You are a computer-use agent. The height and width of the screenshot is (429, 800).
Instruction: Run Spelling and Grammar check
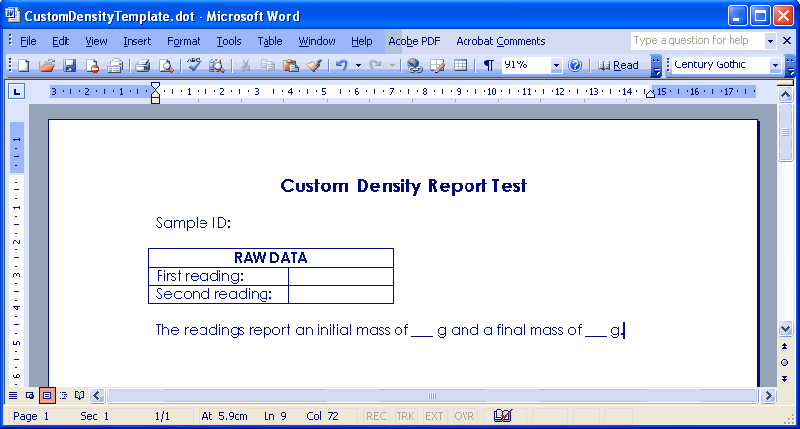click(x=194, y=65)
